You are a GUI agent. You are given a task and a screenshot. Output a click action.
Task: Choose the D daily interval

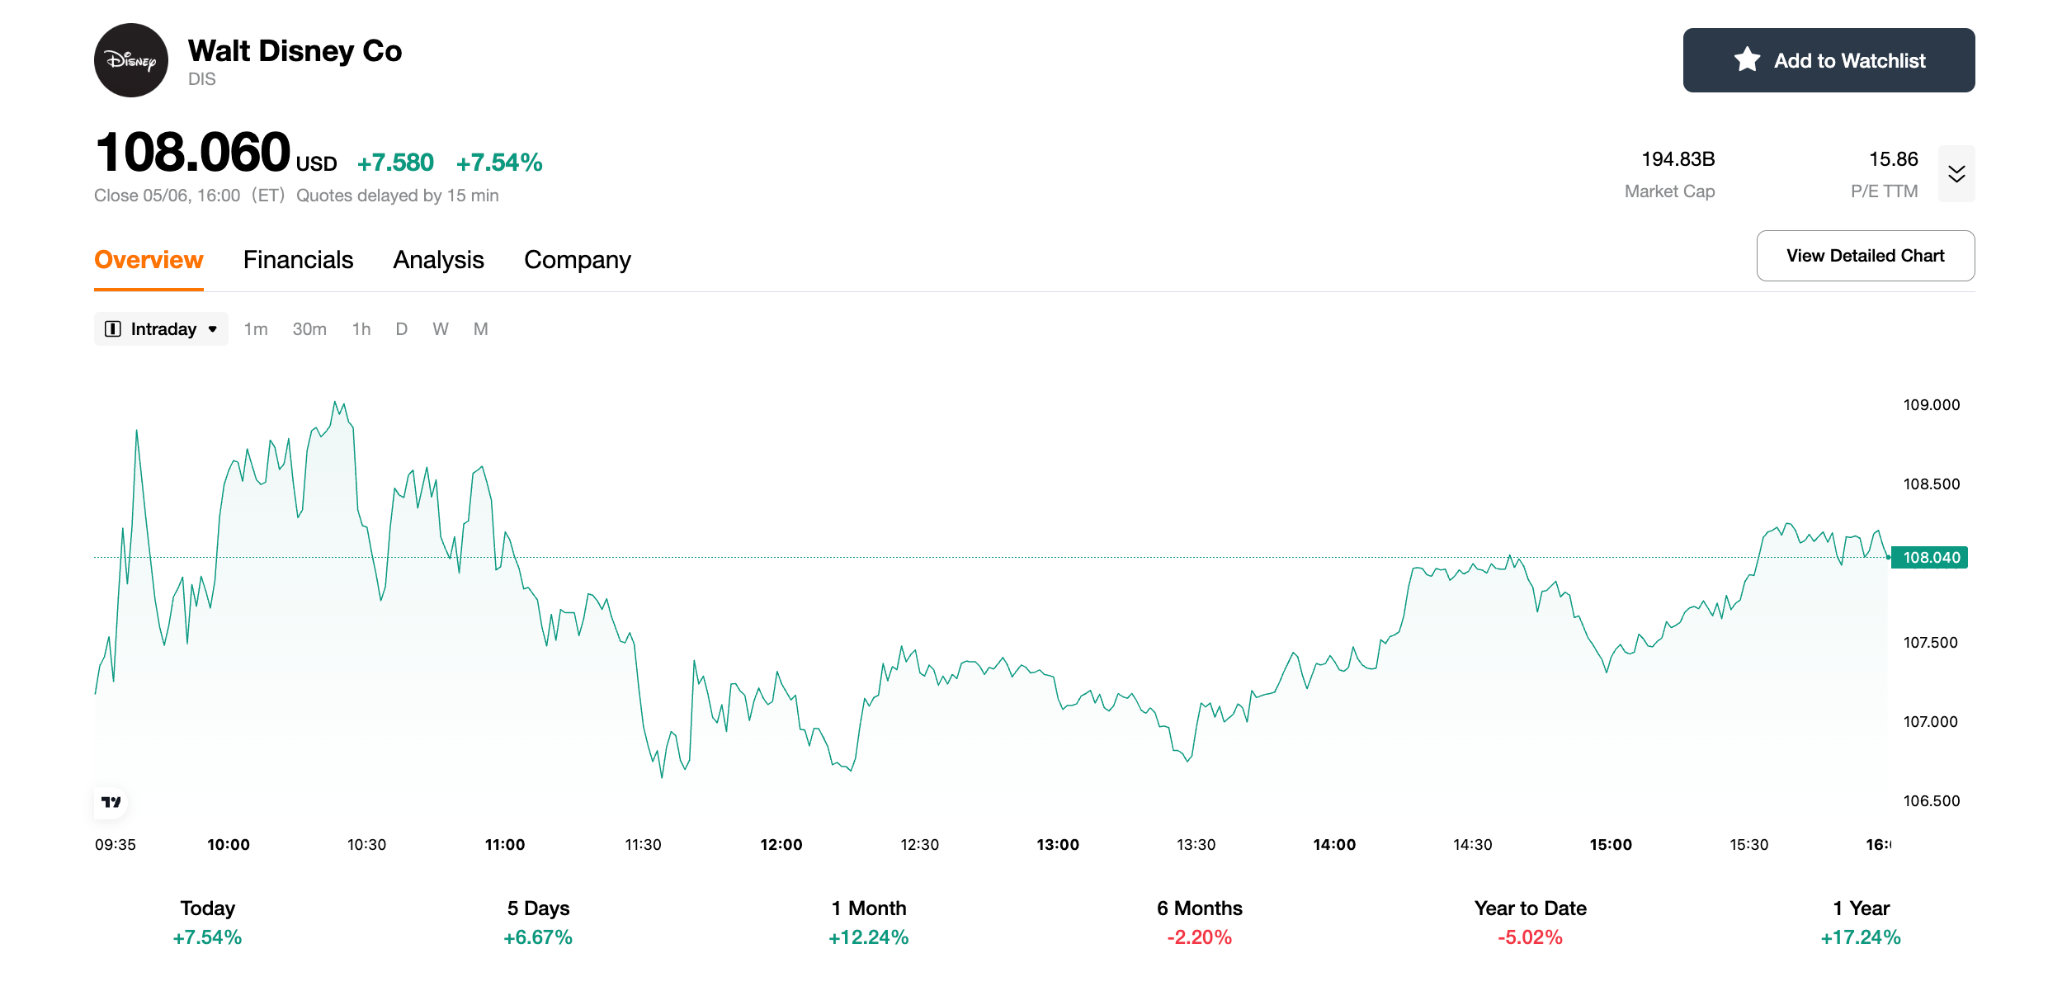click(401, 329)
